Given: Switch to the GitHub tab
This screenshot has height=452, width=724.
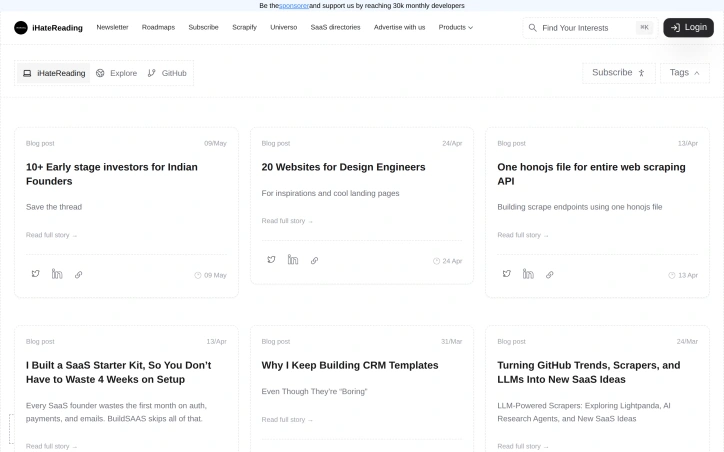Looking at the screenshot, I should pos(167,73).
